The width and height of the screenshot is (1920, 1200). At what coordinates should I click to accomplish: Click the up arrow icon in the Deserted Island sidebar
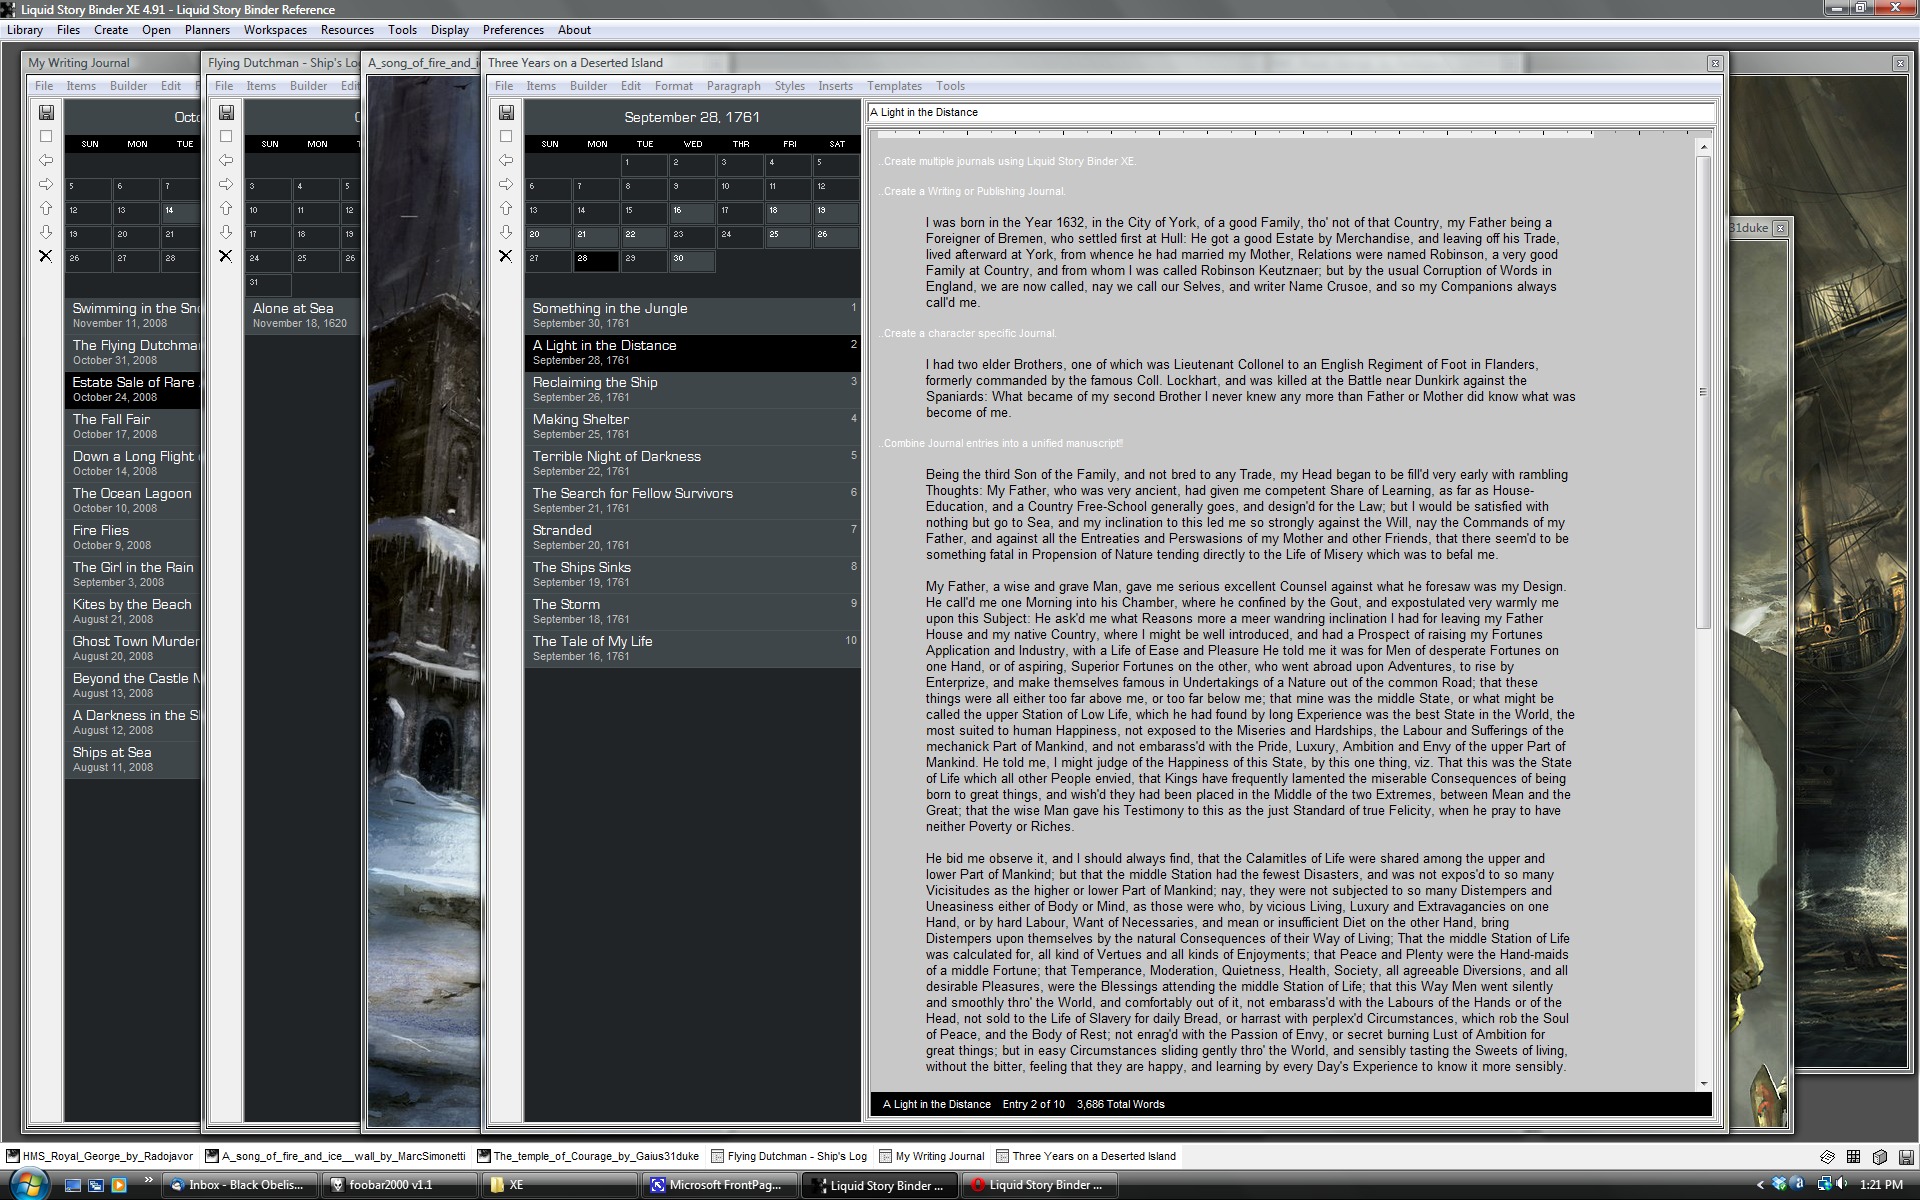click(506, 208)
